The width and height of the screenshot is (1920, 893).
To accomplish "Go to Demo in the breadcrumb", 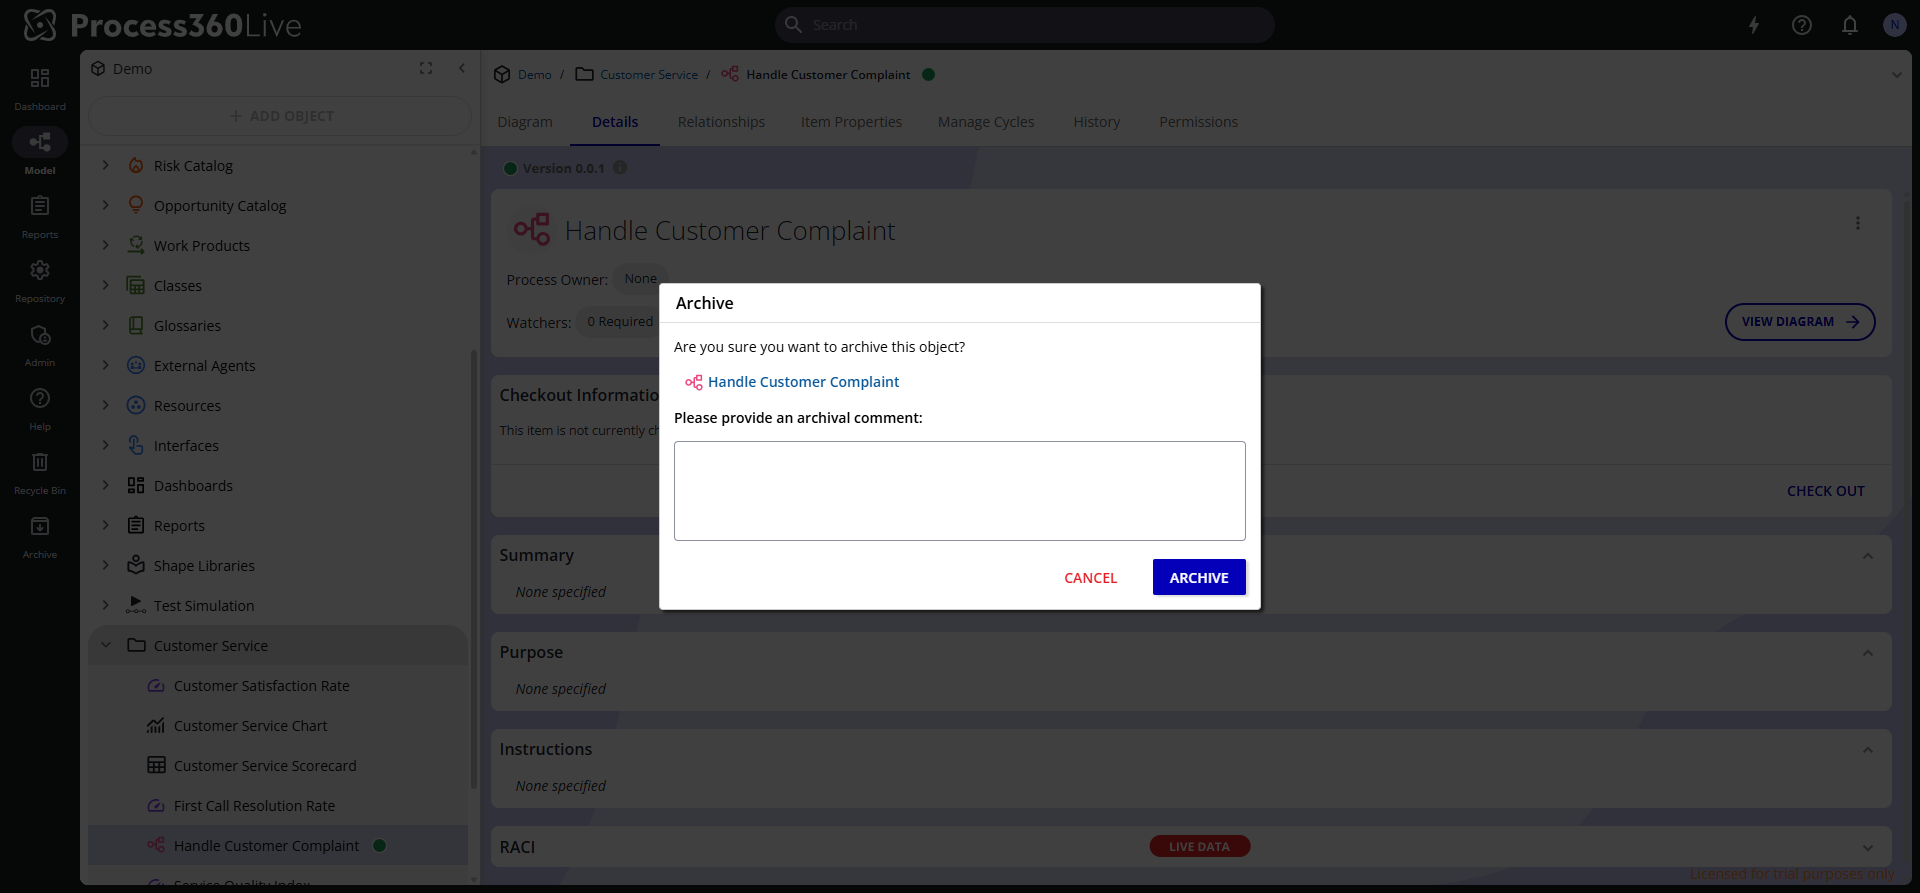I will [534, 75].
